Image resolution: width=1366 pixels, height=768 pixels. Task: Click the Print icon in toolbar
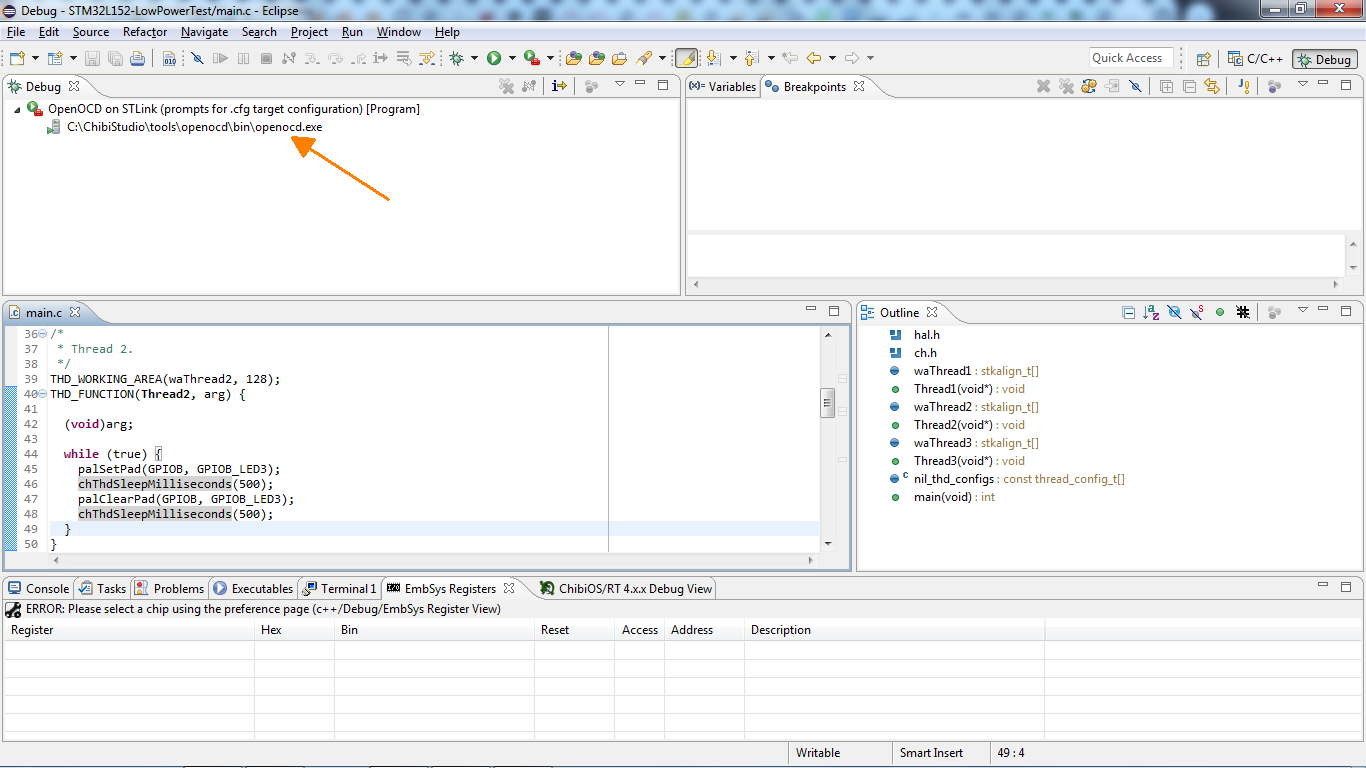point(137,59)
